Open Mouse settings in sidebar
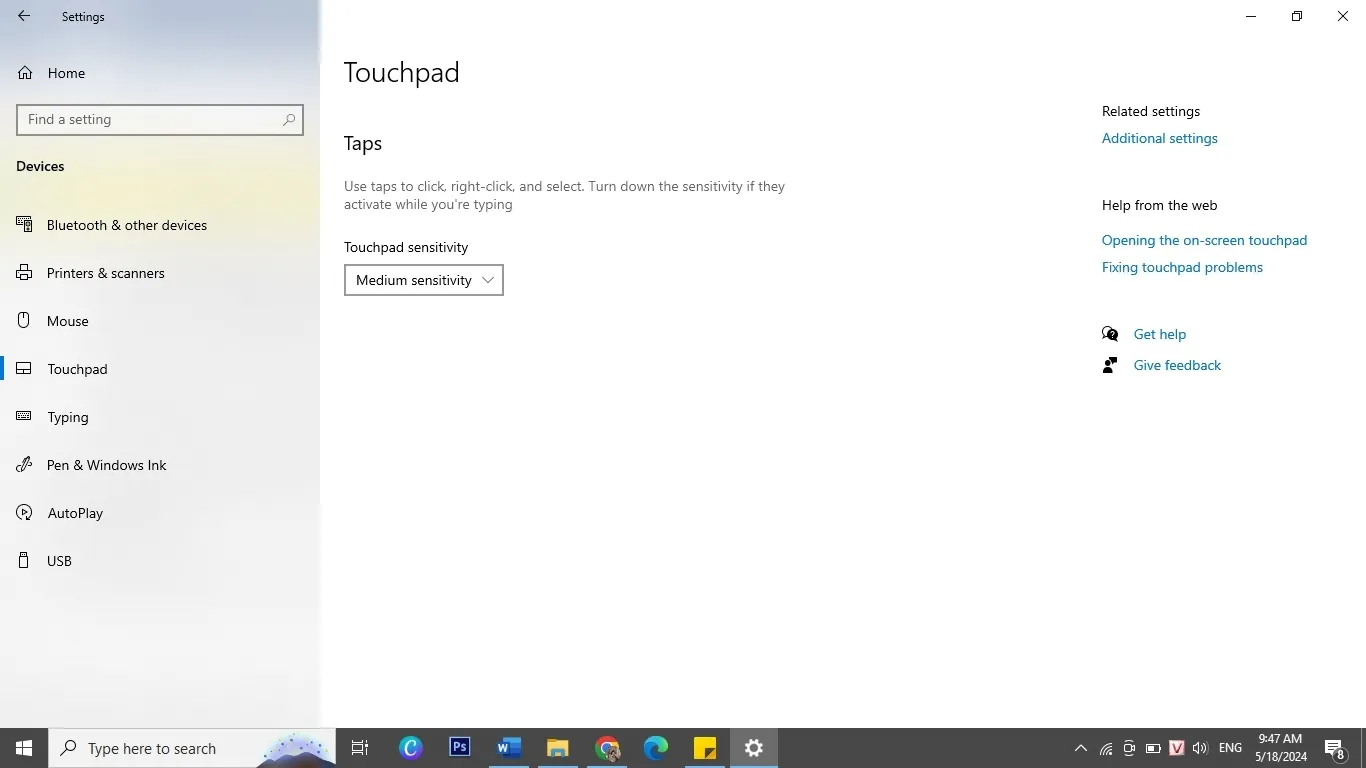 pyautogui.click(x=68, y=321)
